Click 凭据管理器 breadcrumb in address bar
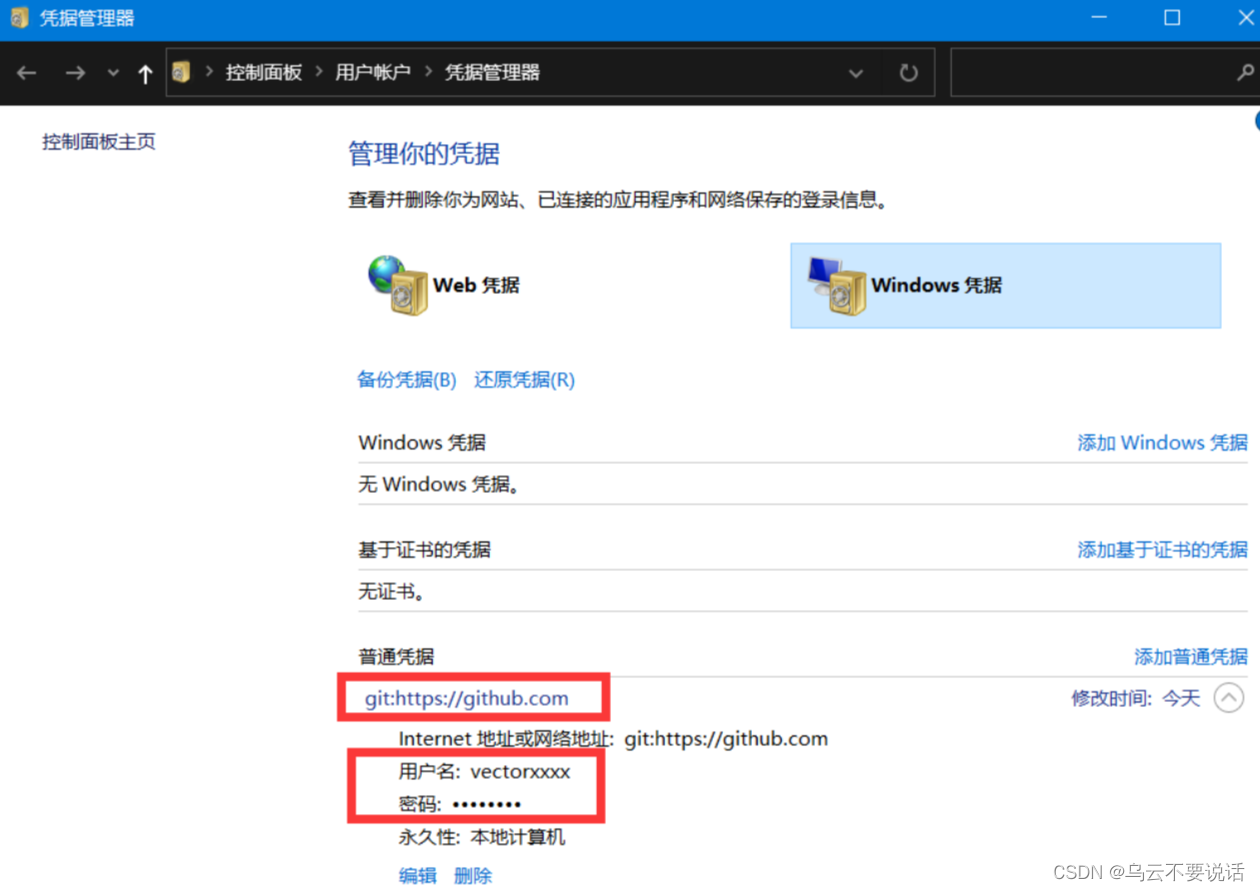The height and width of the screenshot is (891, 1260). pyautogui.click(x=492, y=72)
